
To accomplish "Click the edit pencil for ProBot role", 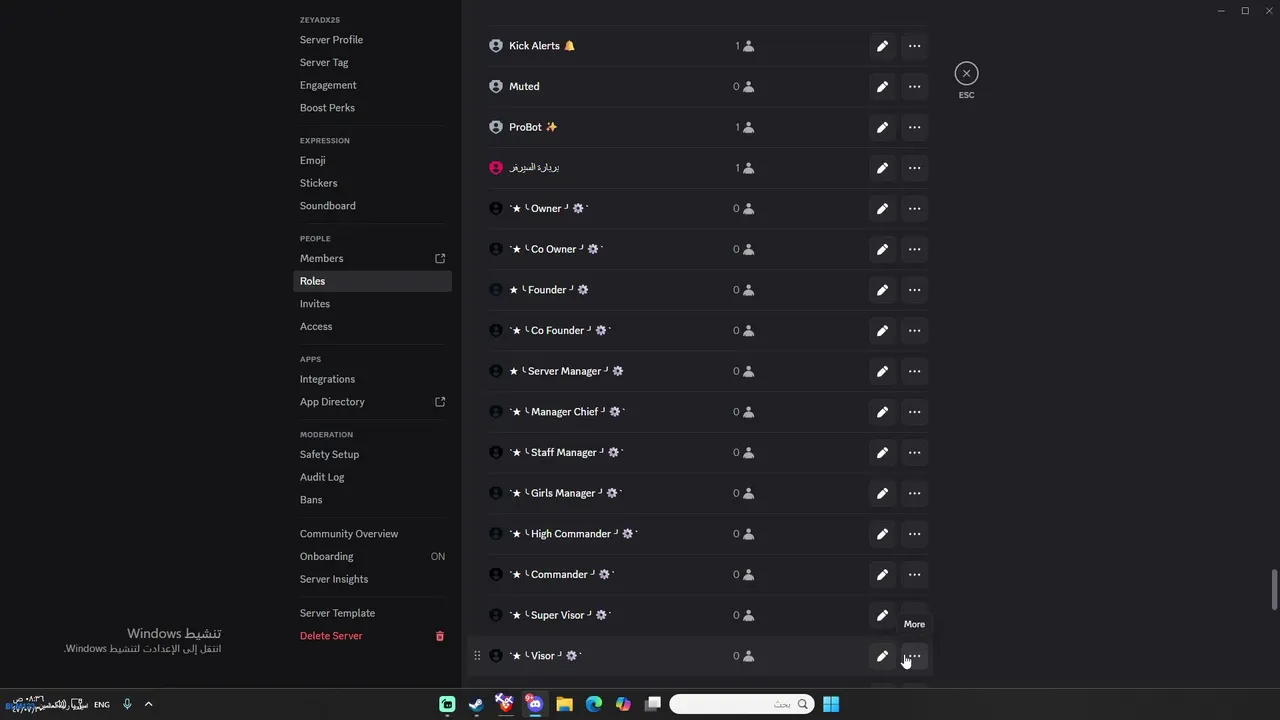I will pos(882,128).
